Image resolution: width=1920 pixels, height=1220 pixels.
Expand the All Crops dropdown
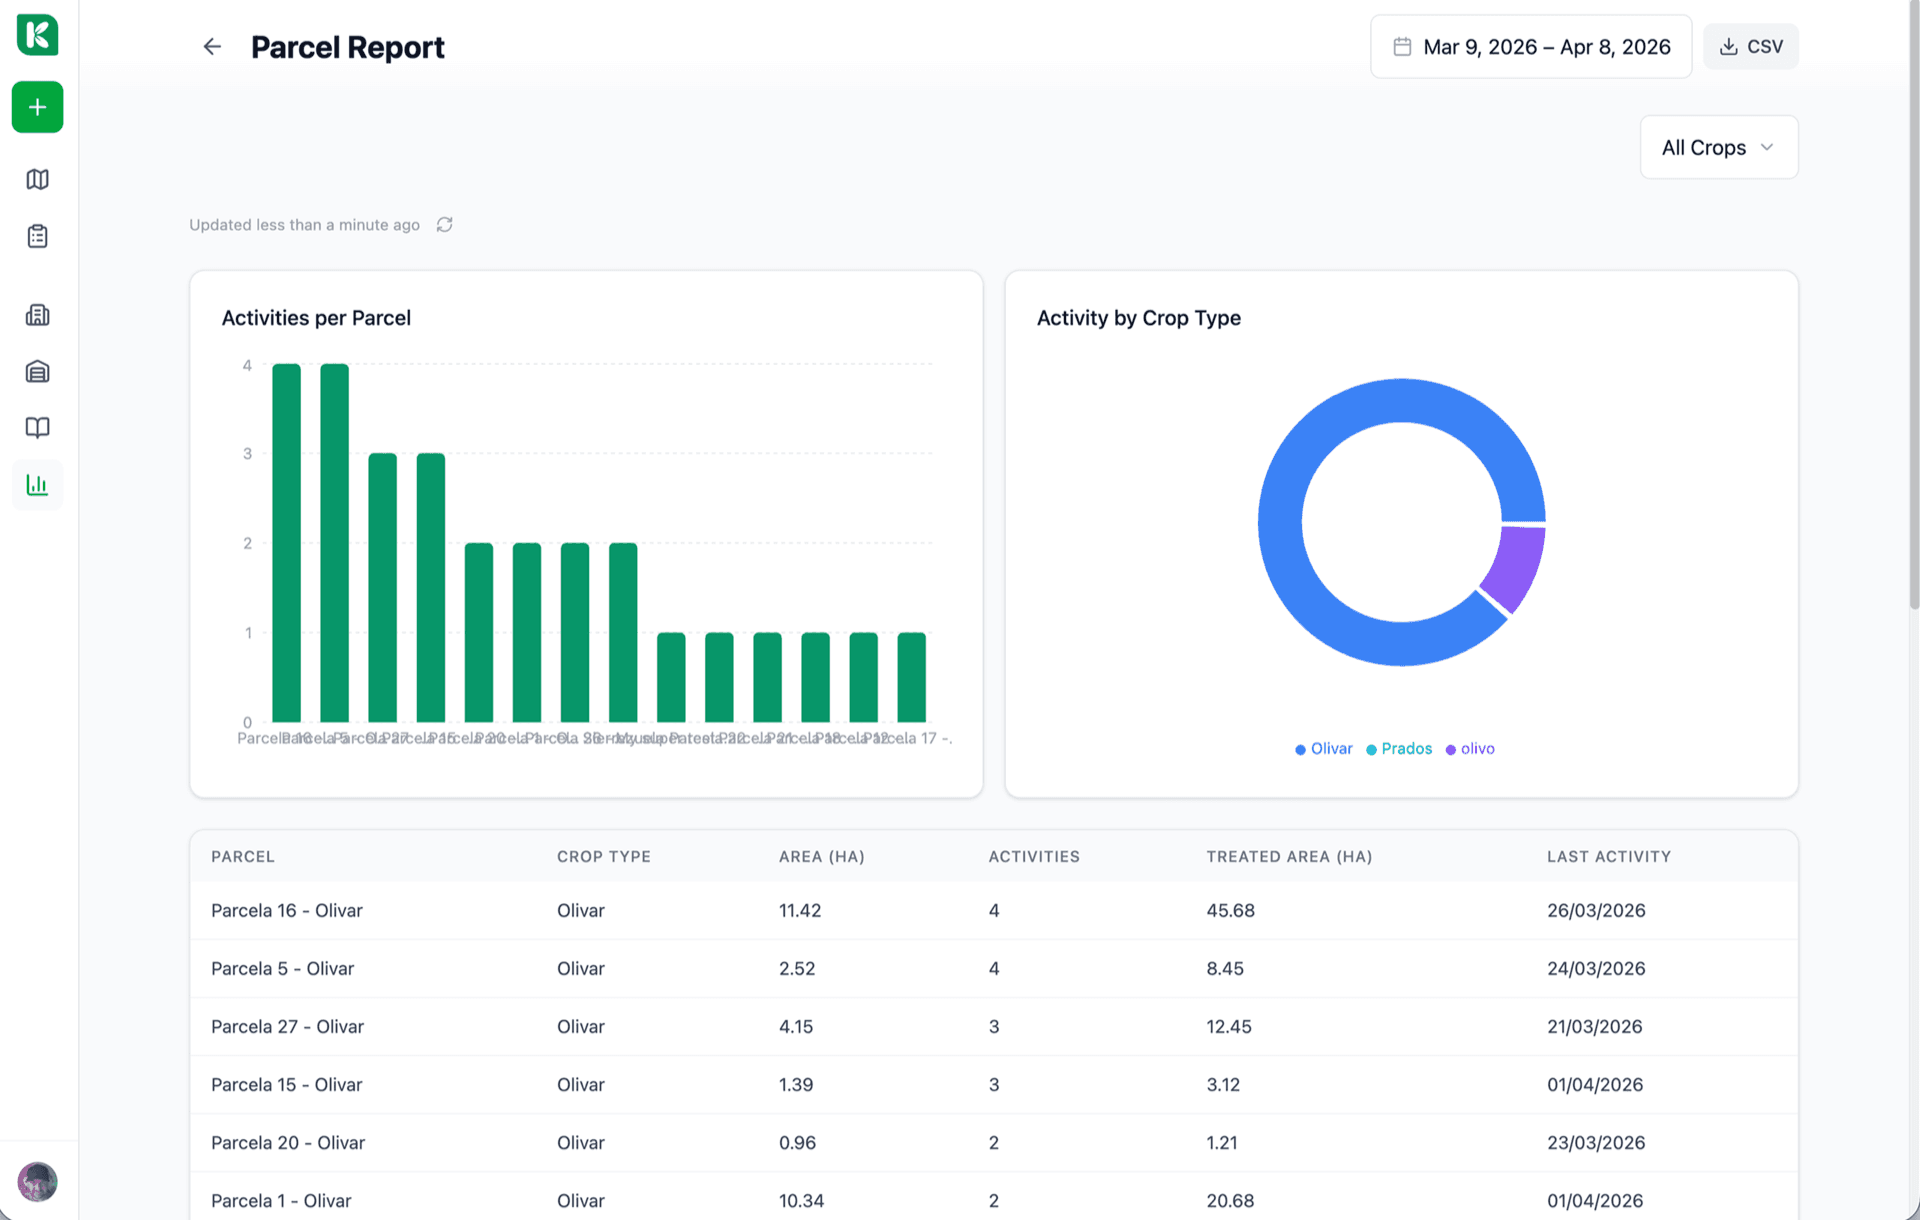point(1718,148)
